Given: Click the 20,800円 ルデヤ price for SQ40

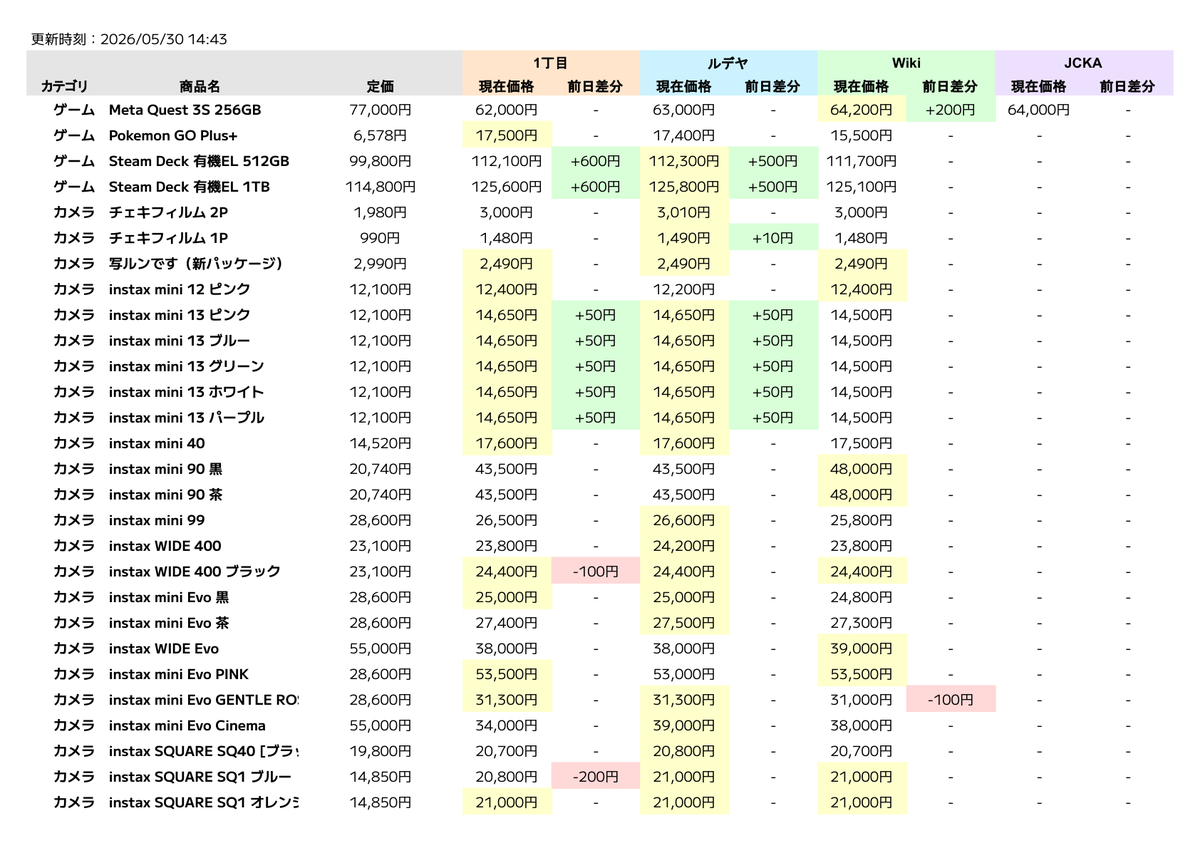Looking at the screenshot, I should [684, 751].
